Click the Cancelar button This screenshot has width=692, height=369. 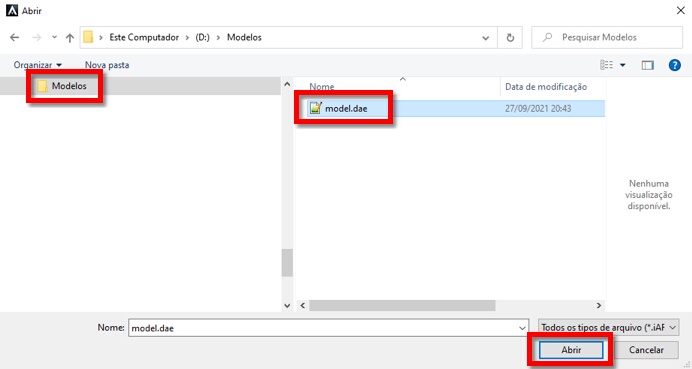[x=646, y=350]
